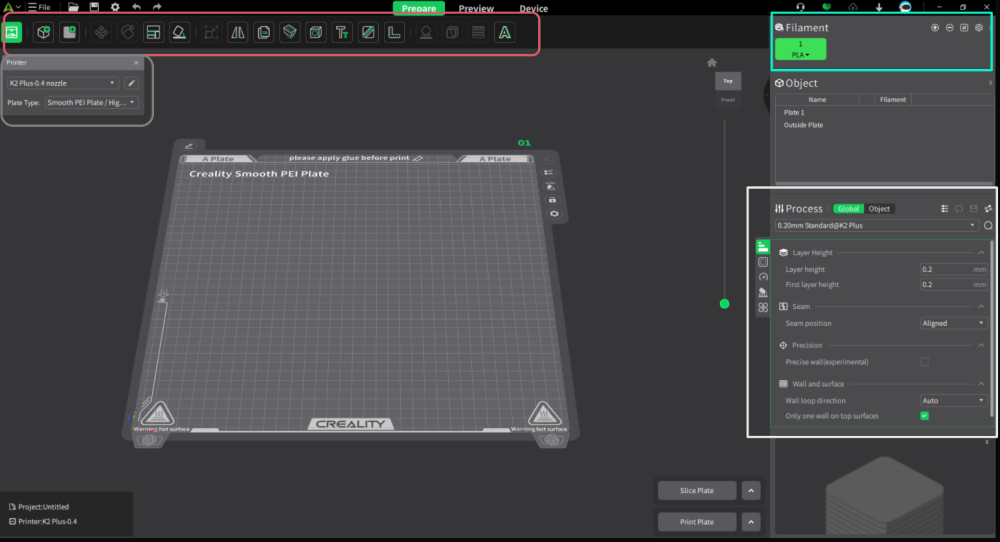The image size is (1000, 542).
Task: Click the cloud upload icon in title bar
Action: pos(853,7)
